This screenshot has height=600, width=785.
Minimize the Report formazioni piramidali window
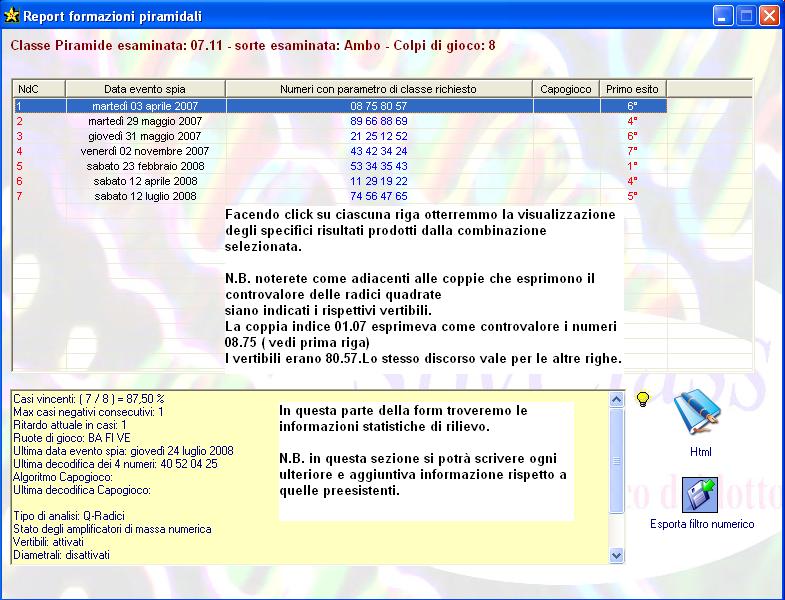point(722,16)
